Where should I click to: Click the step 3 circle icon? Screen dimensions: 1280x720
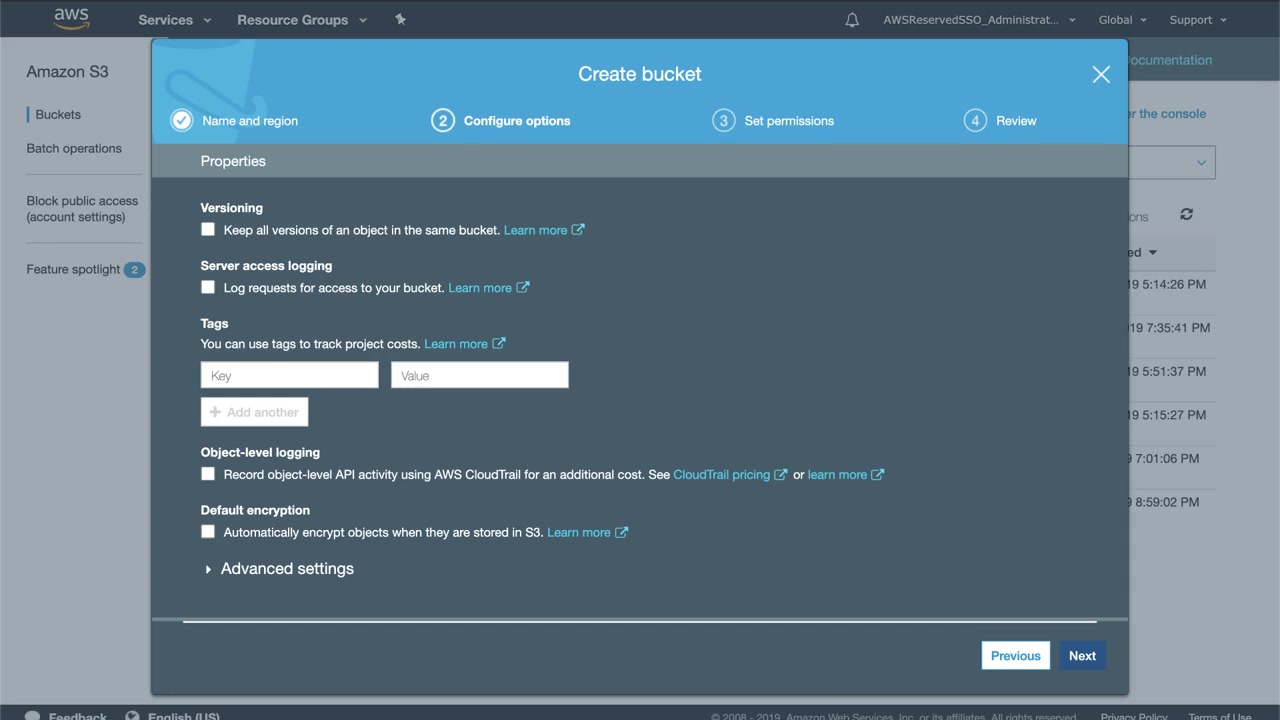723,120
